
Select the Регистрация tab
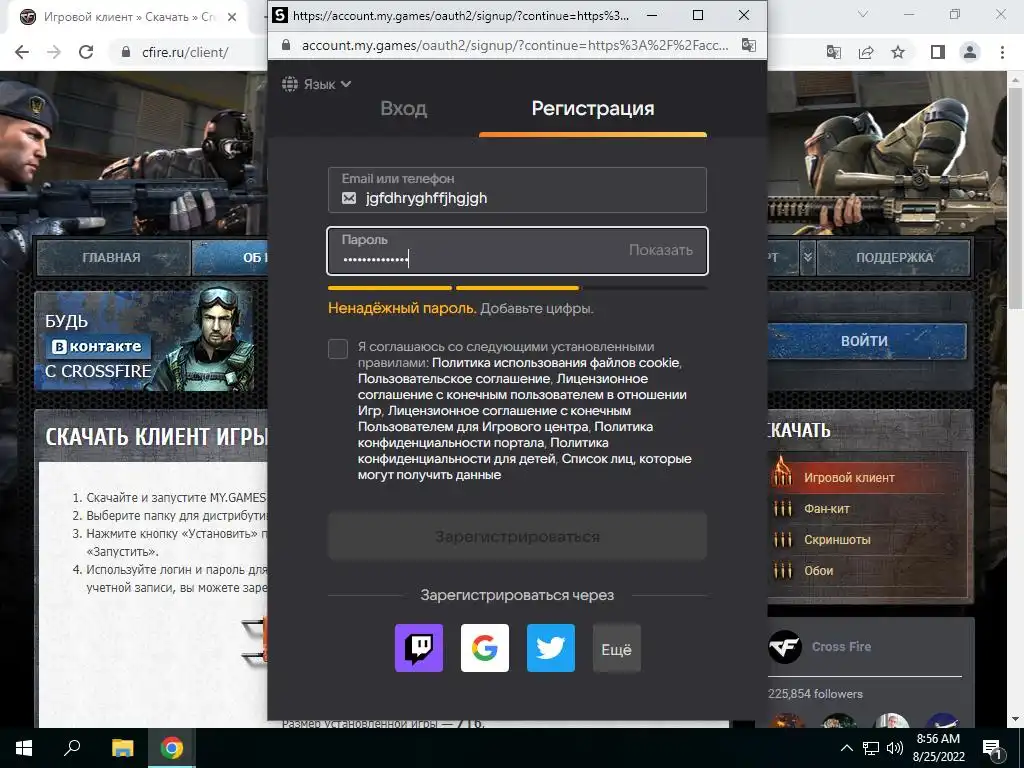pyautogui.click(x=592, y=108)
